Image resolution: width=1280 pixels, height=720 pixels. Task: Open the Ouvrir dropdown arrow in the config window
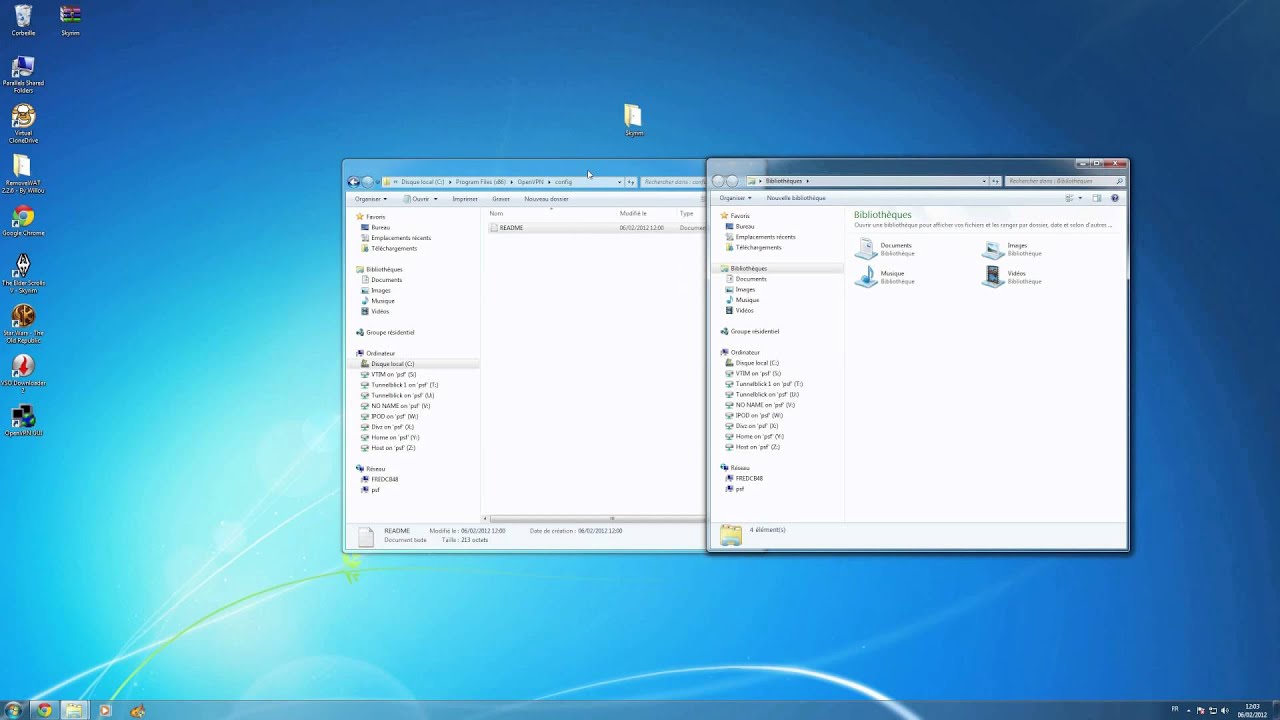pyautogui.click(x=435, y=199)
